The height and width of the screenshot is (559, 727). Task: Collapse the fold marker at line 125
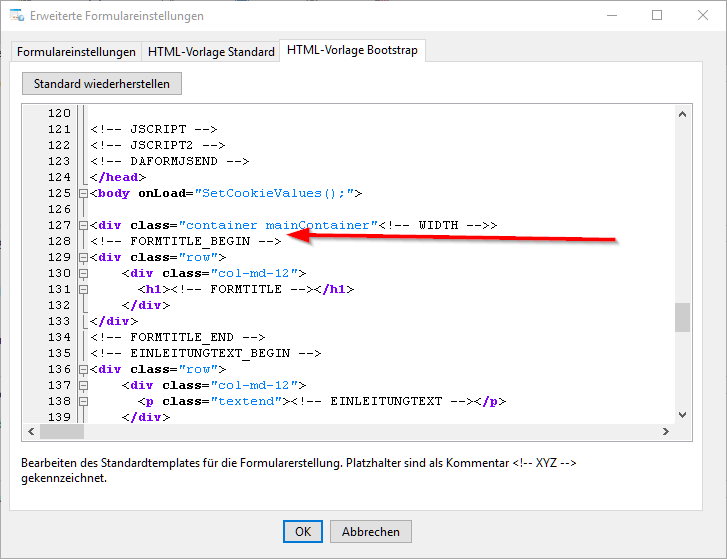coord(83,193)
